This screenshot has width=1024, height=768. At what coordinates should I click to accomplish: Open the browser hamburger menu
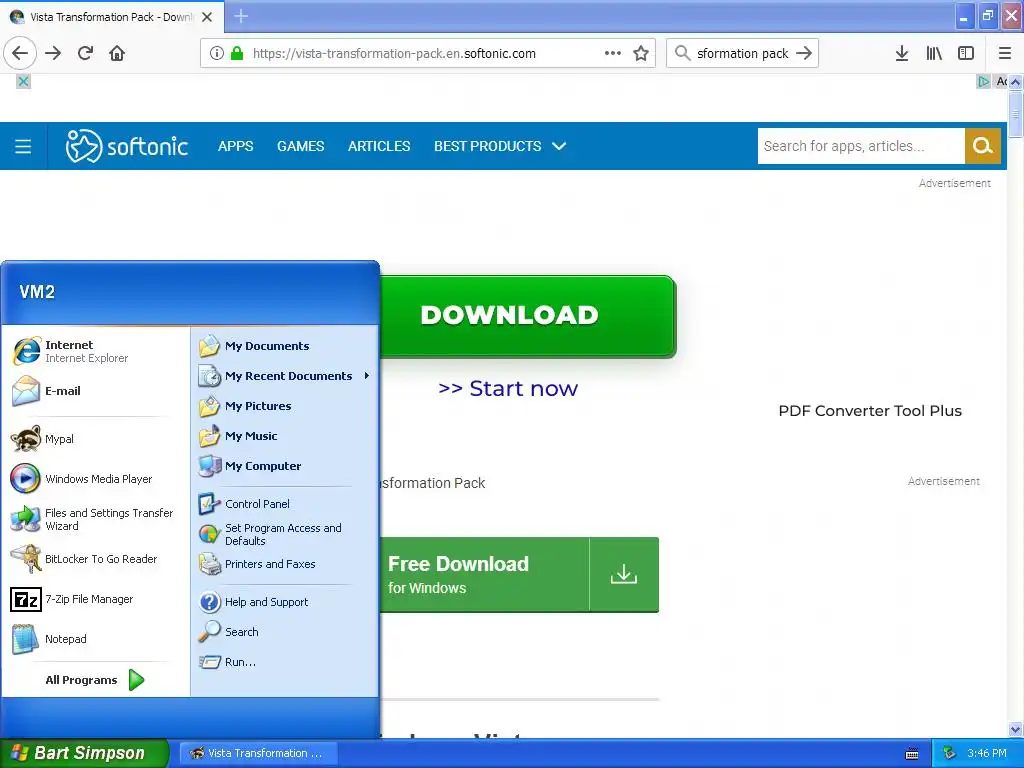(x=1004, y=54)
